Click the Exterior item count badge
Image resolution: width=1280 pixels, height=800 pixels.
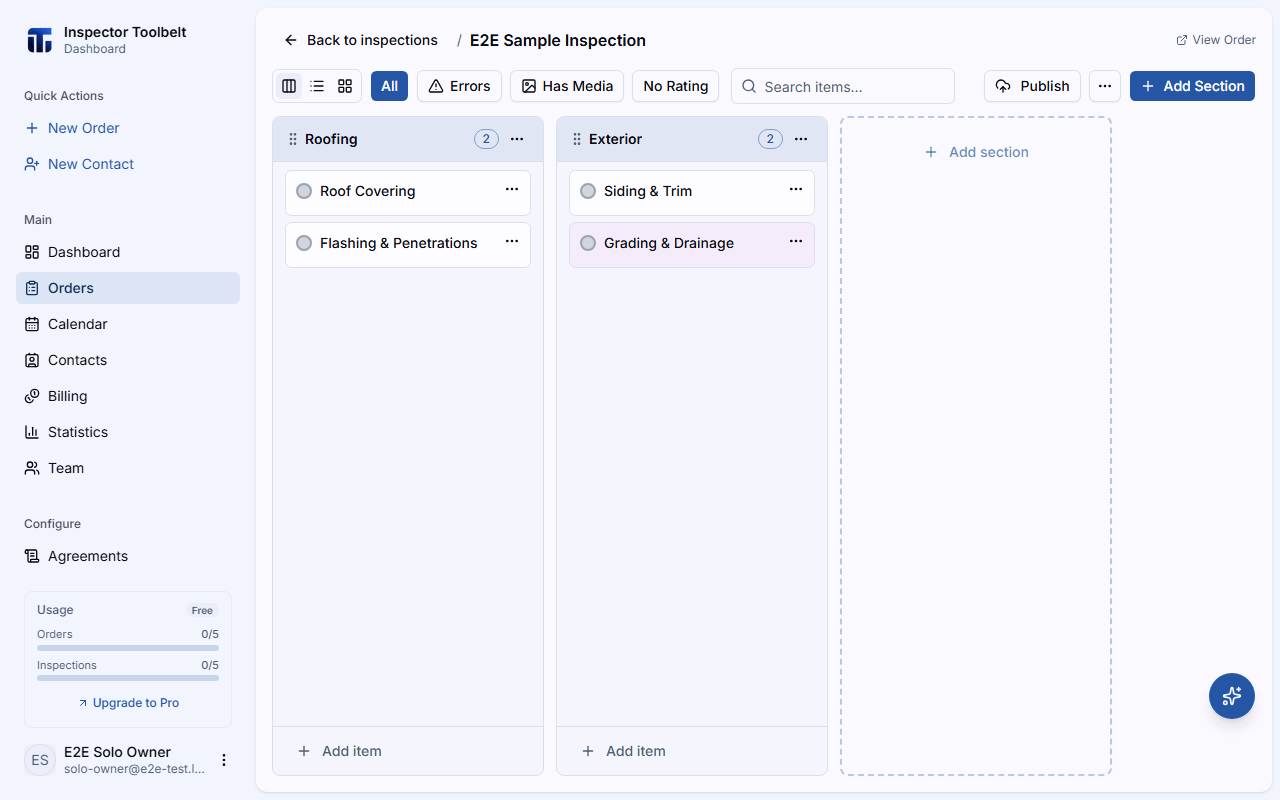[770, 139]
